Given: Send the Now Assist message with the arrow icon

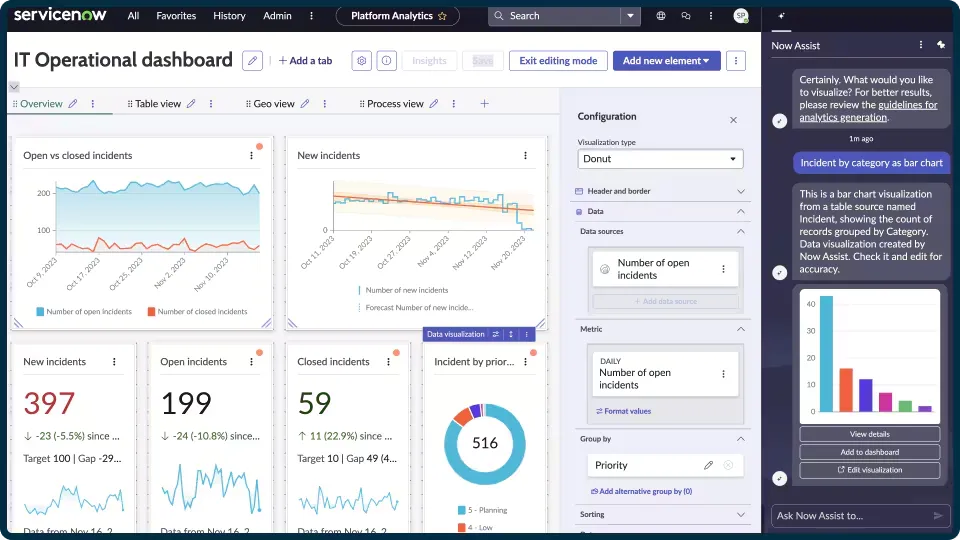Looking at the screenshot, I should 938,516.
